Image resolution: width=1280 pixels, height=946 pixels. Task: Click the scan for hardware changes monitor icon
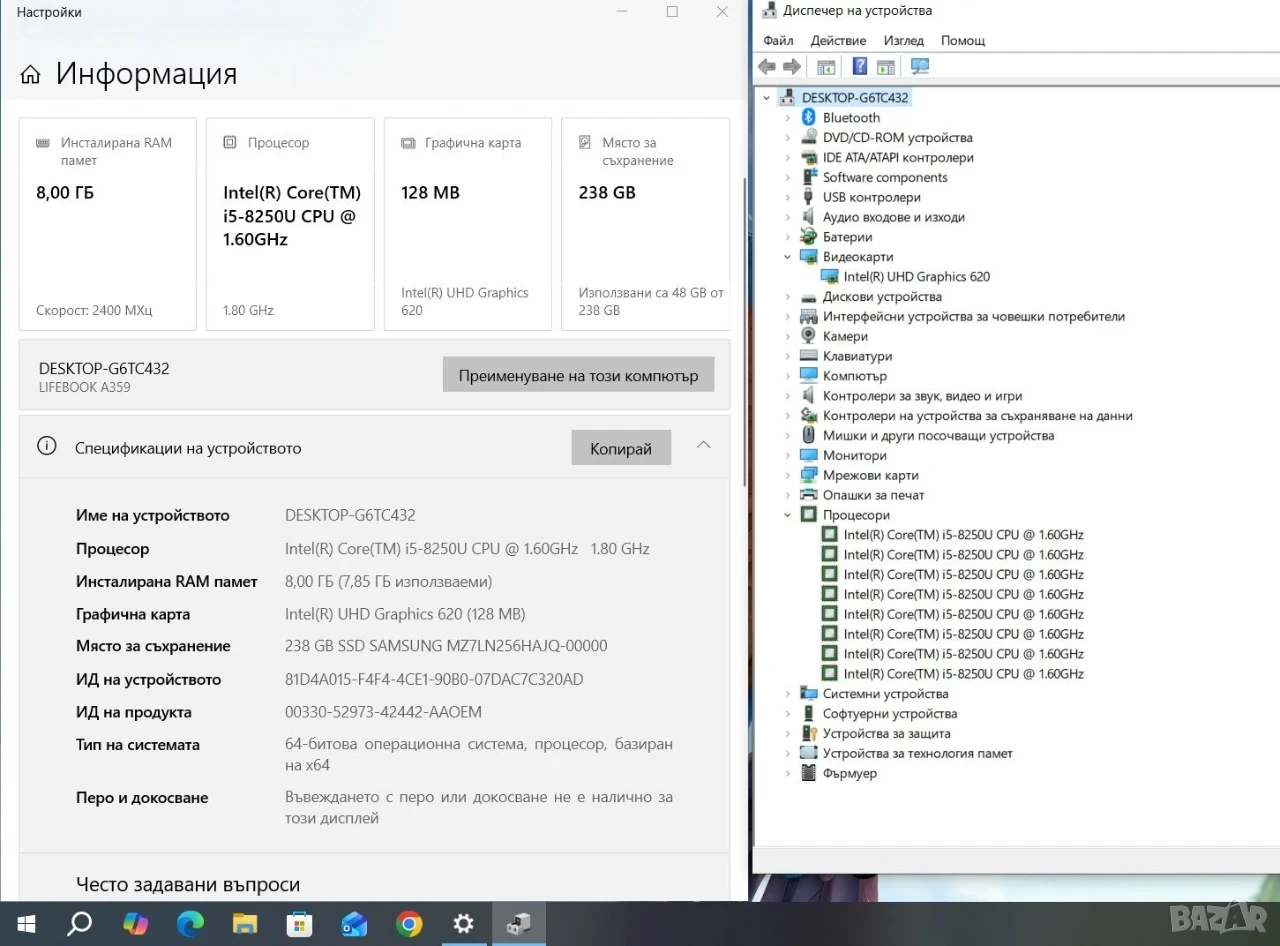click(920, 67)
